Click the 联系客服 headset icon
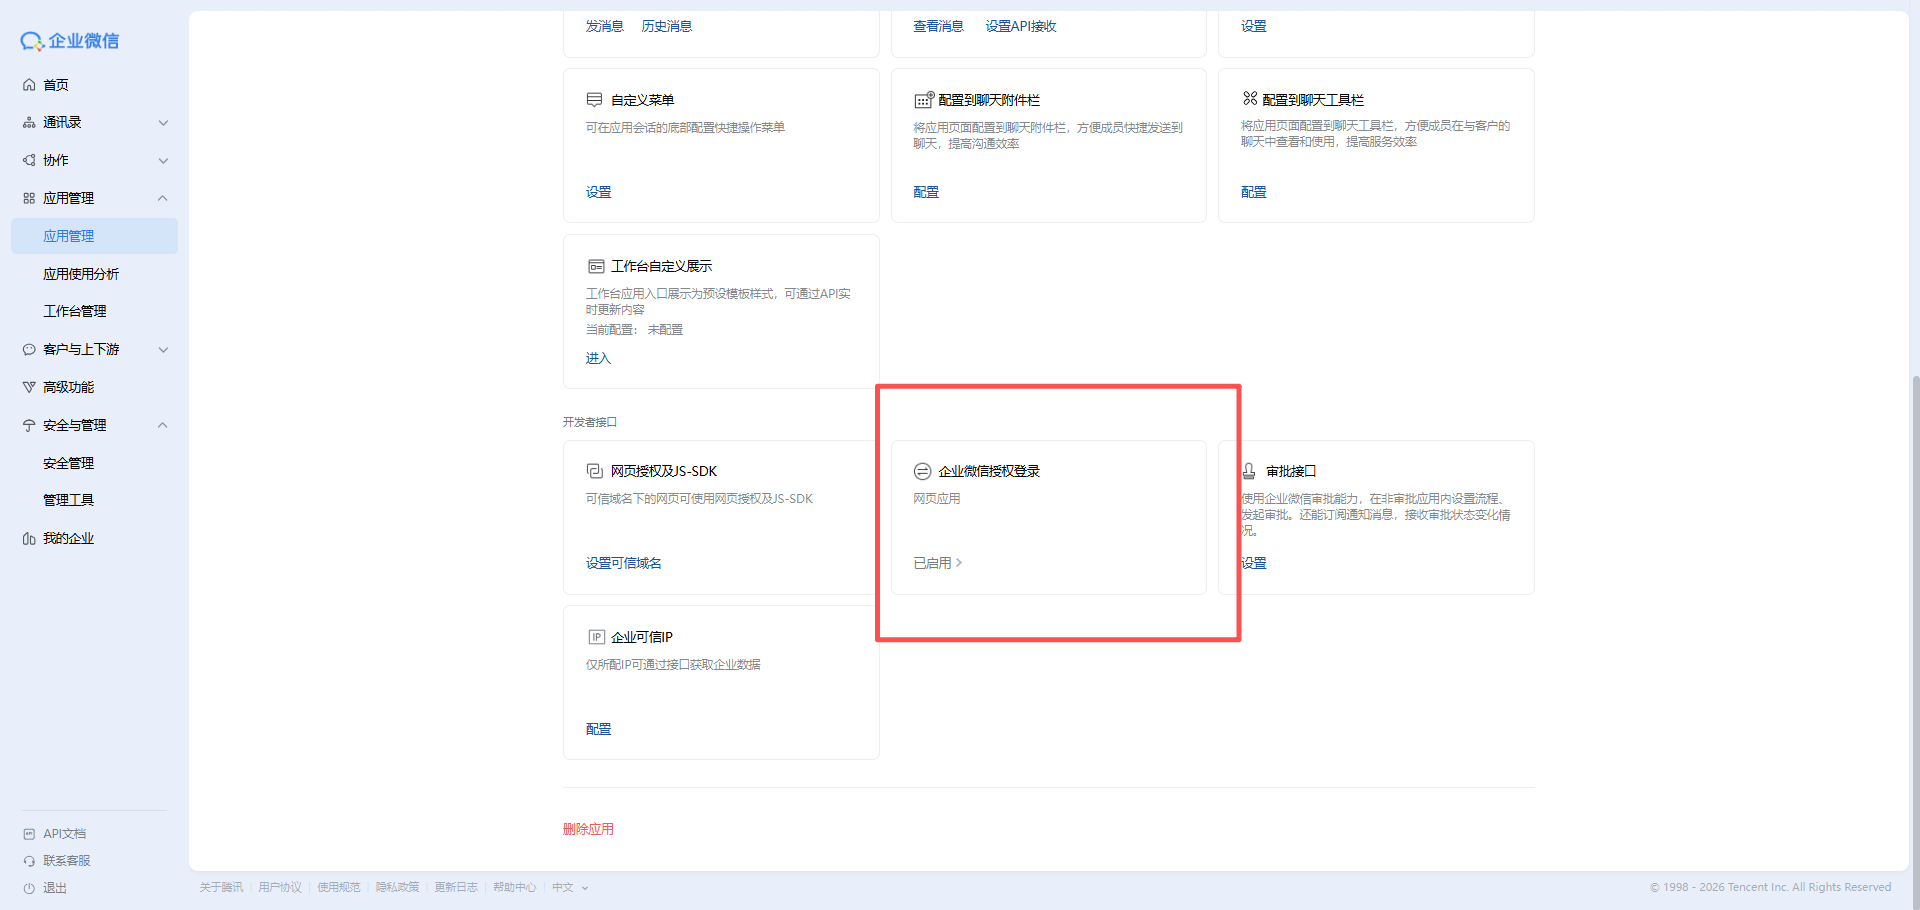The image size is (1920, 910). click(29, 861)
